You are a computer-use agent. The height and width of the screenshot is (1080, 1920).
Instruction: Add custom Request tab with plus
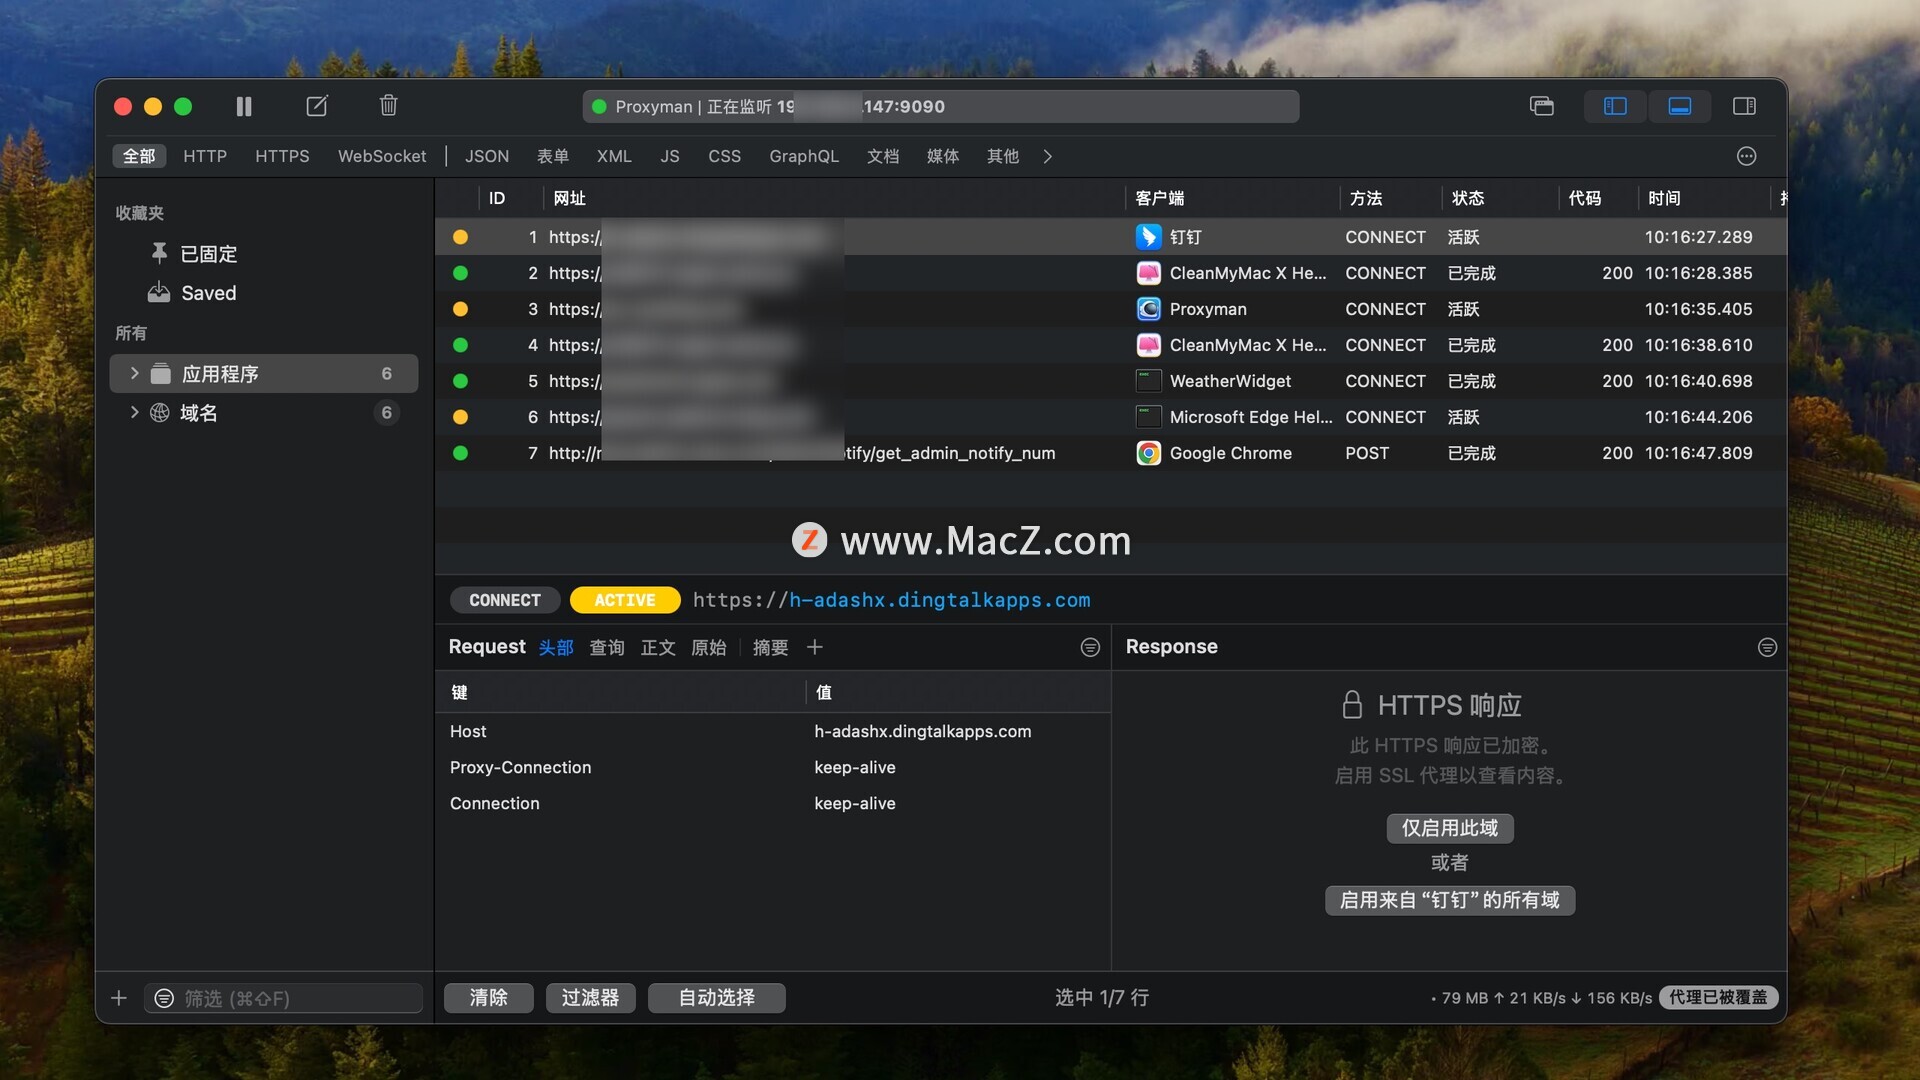tap(815, 648)
